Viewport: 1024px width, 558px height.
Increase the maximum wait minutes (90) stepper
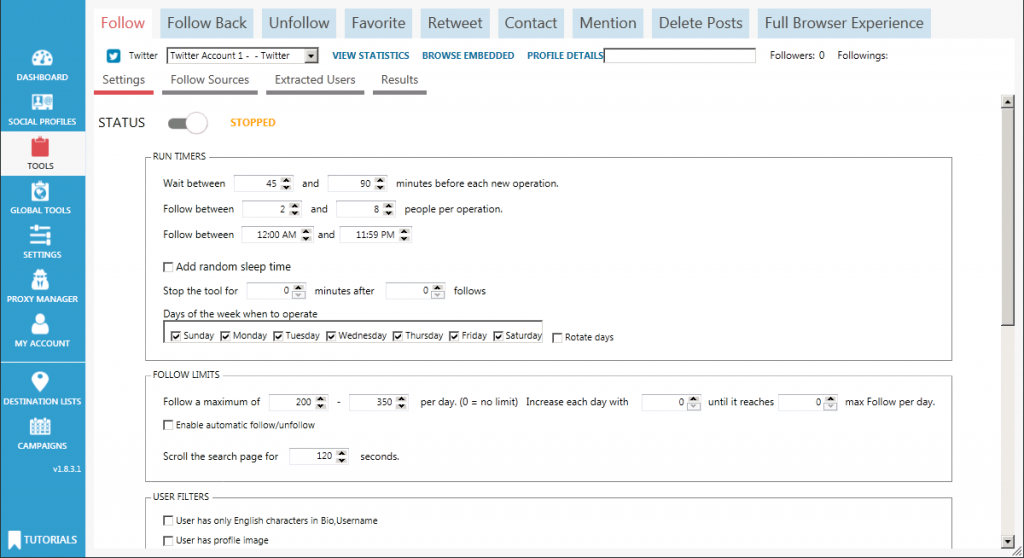pos(380,180)
